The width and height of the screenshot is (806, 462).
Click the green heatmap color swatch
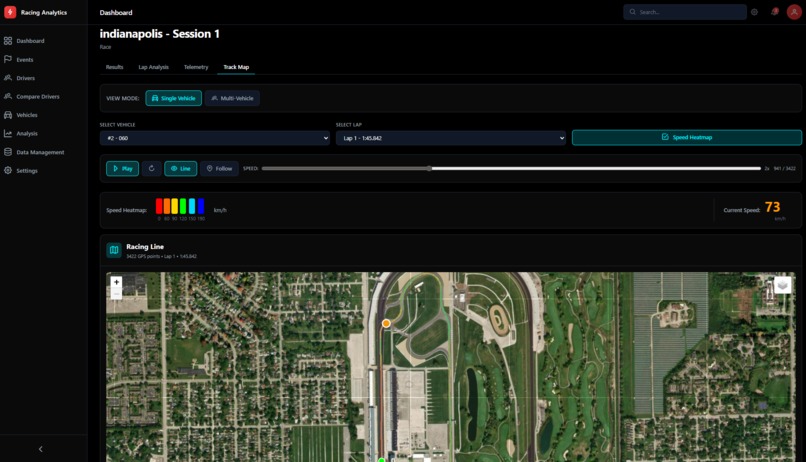(x=183, y=206)
